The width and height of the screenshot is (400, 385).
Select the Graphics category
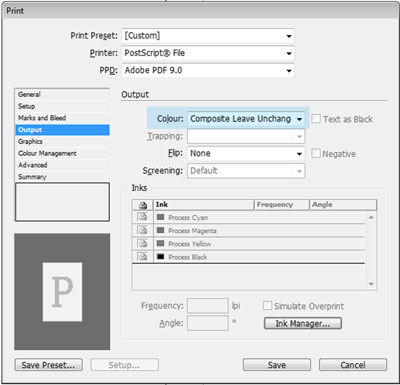pos(62,142)
